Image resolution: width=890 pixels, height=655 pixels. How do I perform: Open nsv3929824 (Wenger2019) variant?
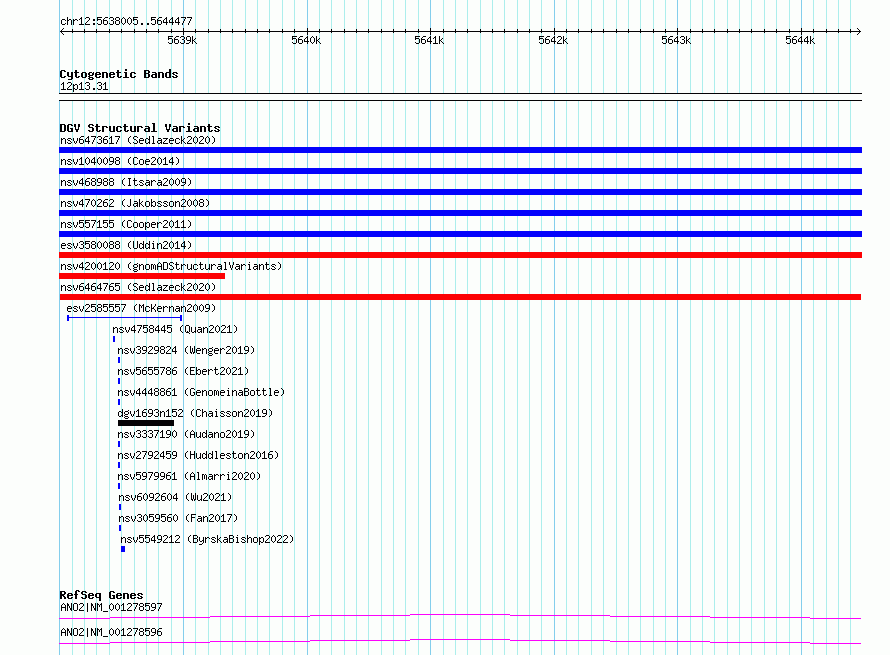[x=186, y=350]
